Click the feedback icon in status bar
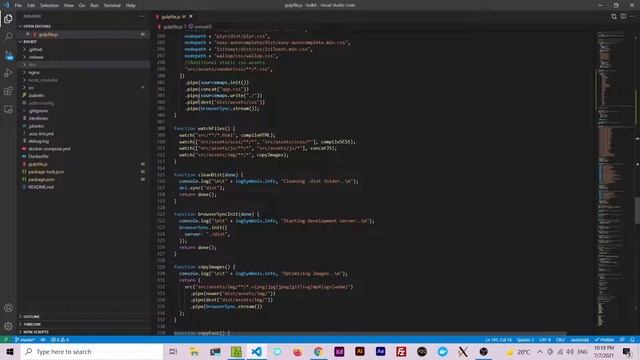This screenshot has width=640, height=360. click(622, 340)
